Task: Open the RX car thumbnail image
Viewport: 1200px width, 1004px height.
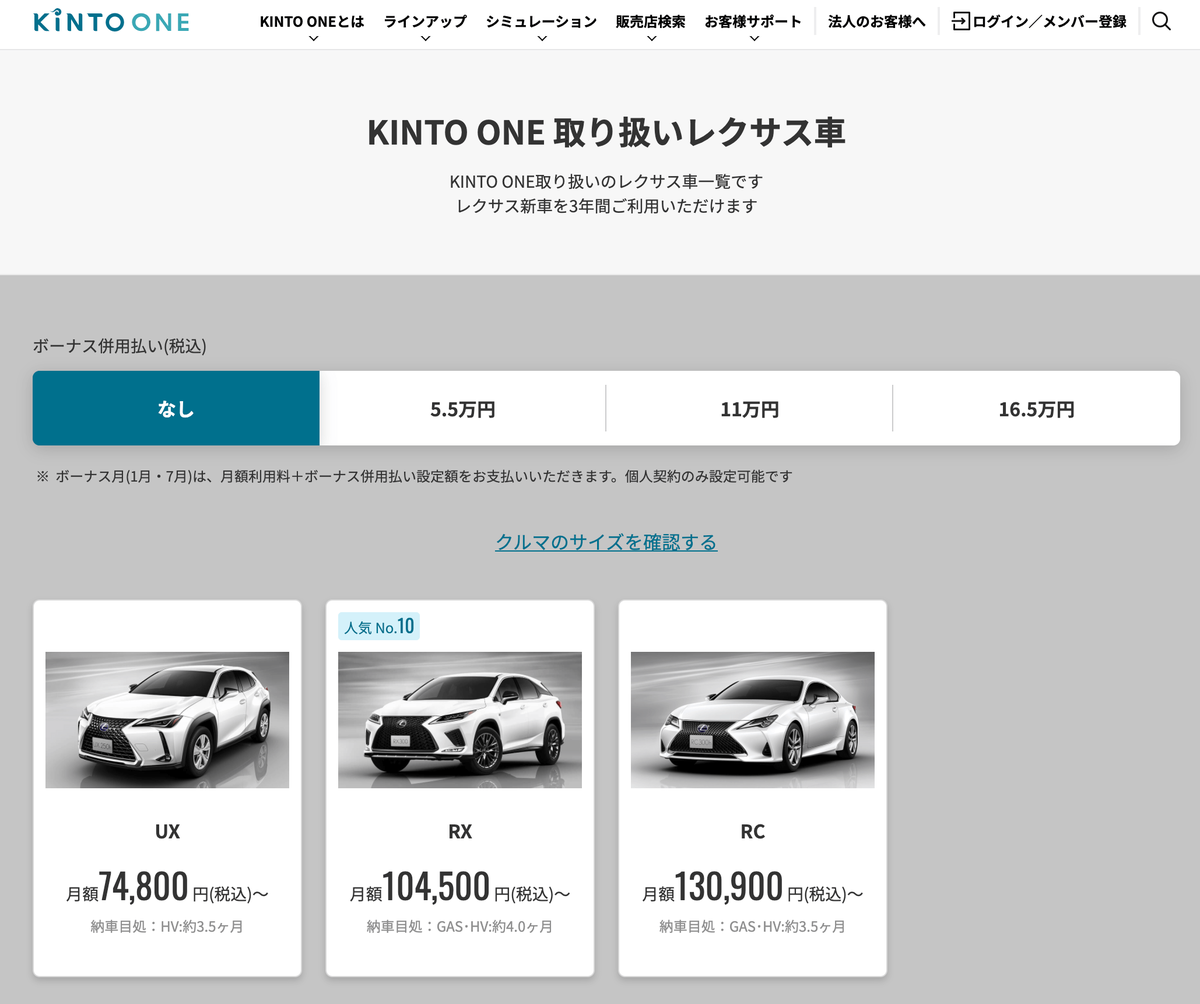Action: tap(460, 720)
